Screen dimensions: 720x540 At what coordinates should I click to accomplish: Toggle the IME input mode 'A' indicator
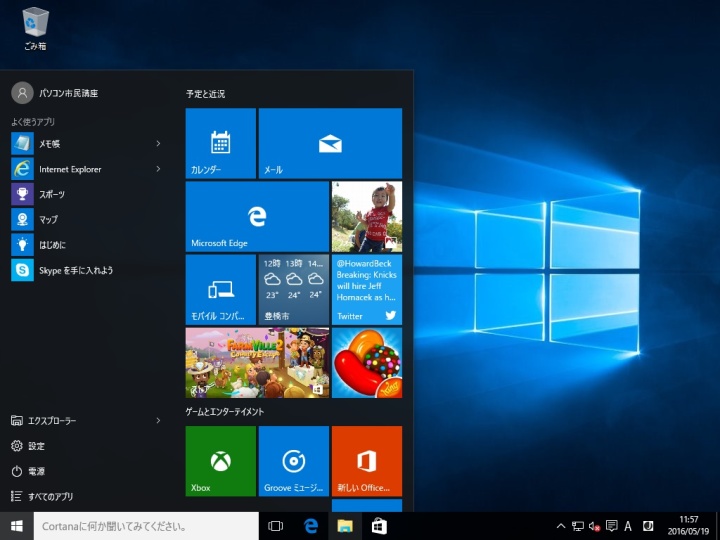coord(628,526)
